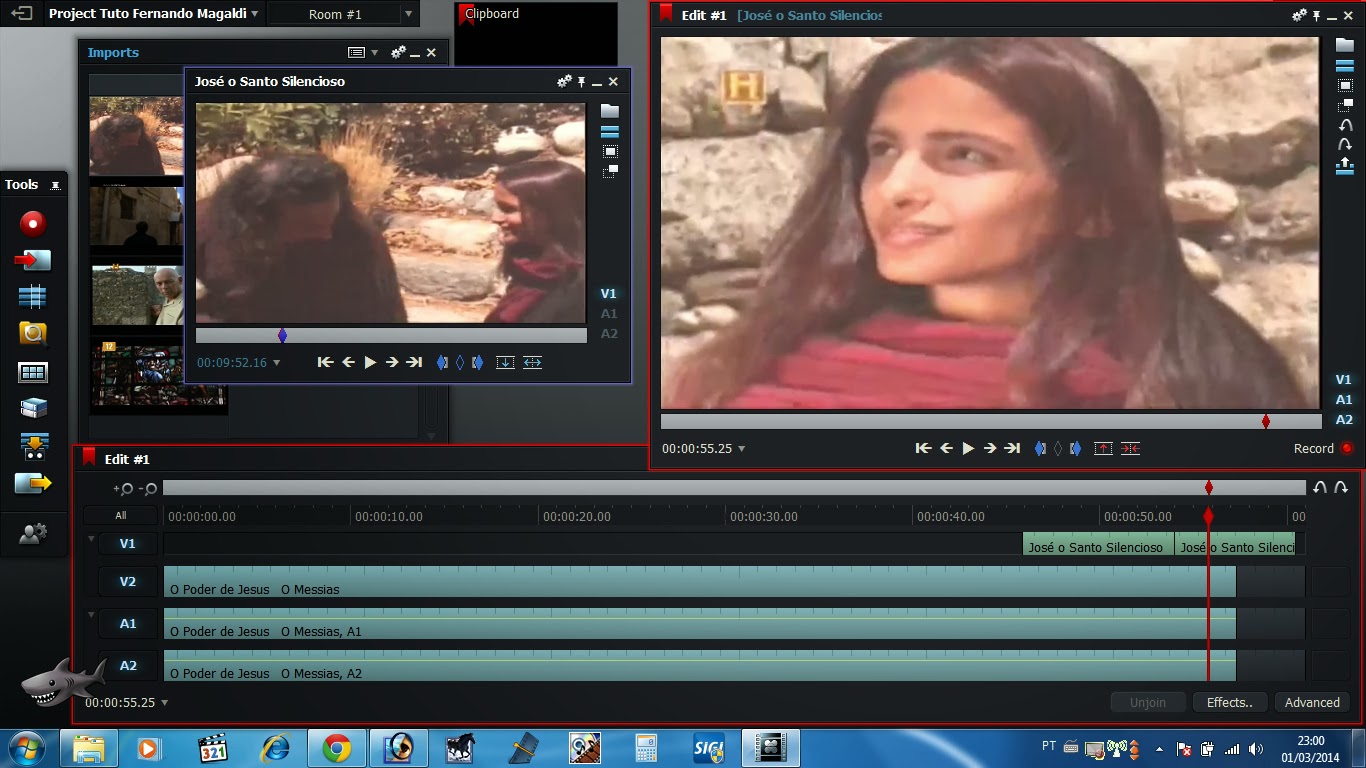1366x768 pixels.
Task: Click the export icon on Edit #1 viewer sidebar
Action: (1345, 166)
